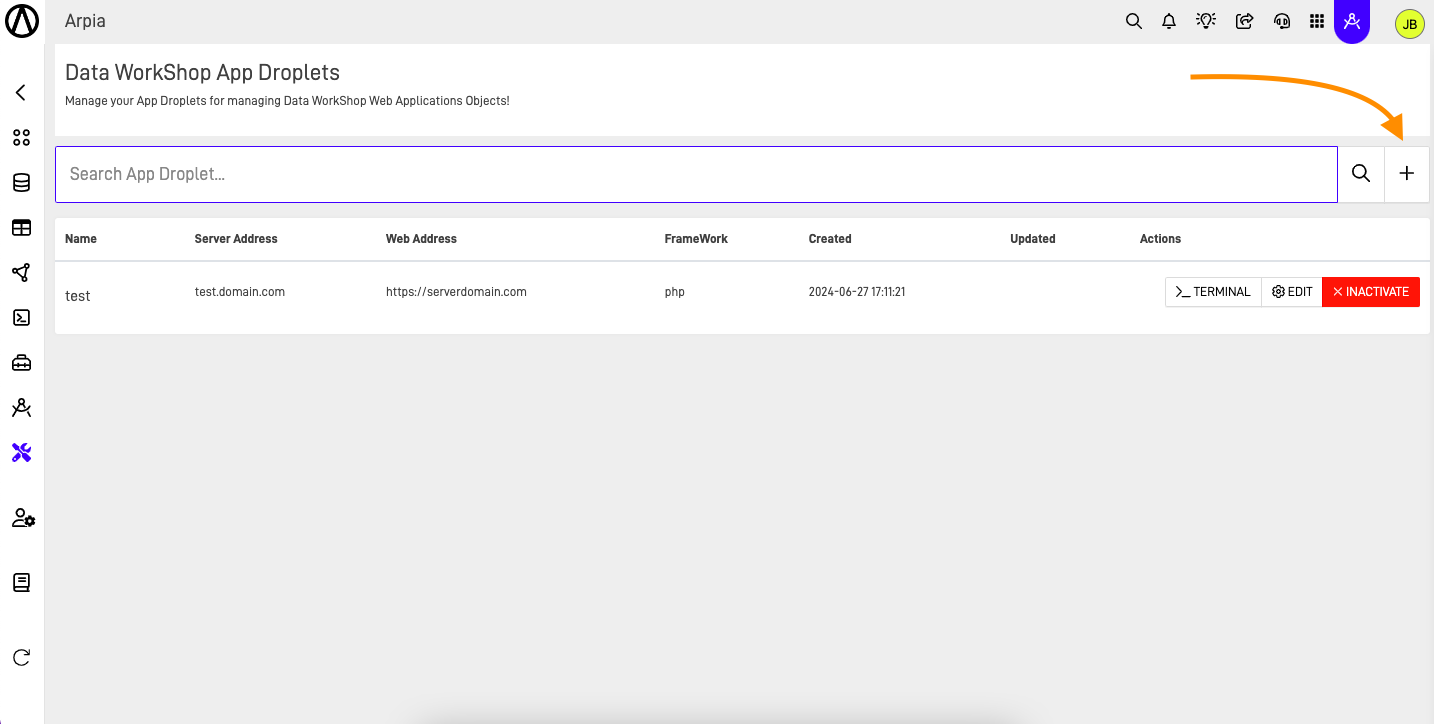
Task: Inactivate the test droplet
Action: [x=1371, y=292]
